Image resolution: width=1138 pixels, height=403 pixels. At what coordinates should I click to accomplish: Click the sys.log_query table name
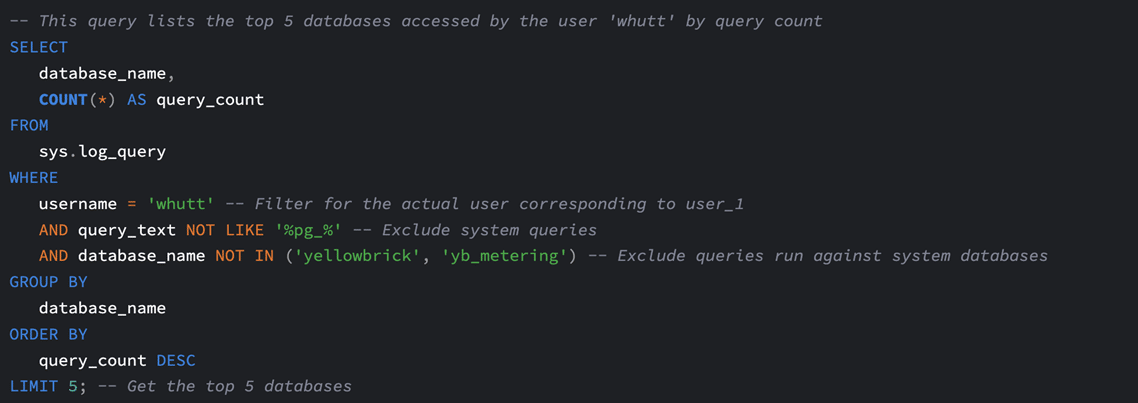(102, 152)
